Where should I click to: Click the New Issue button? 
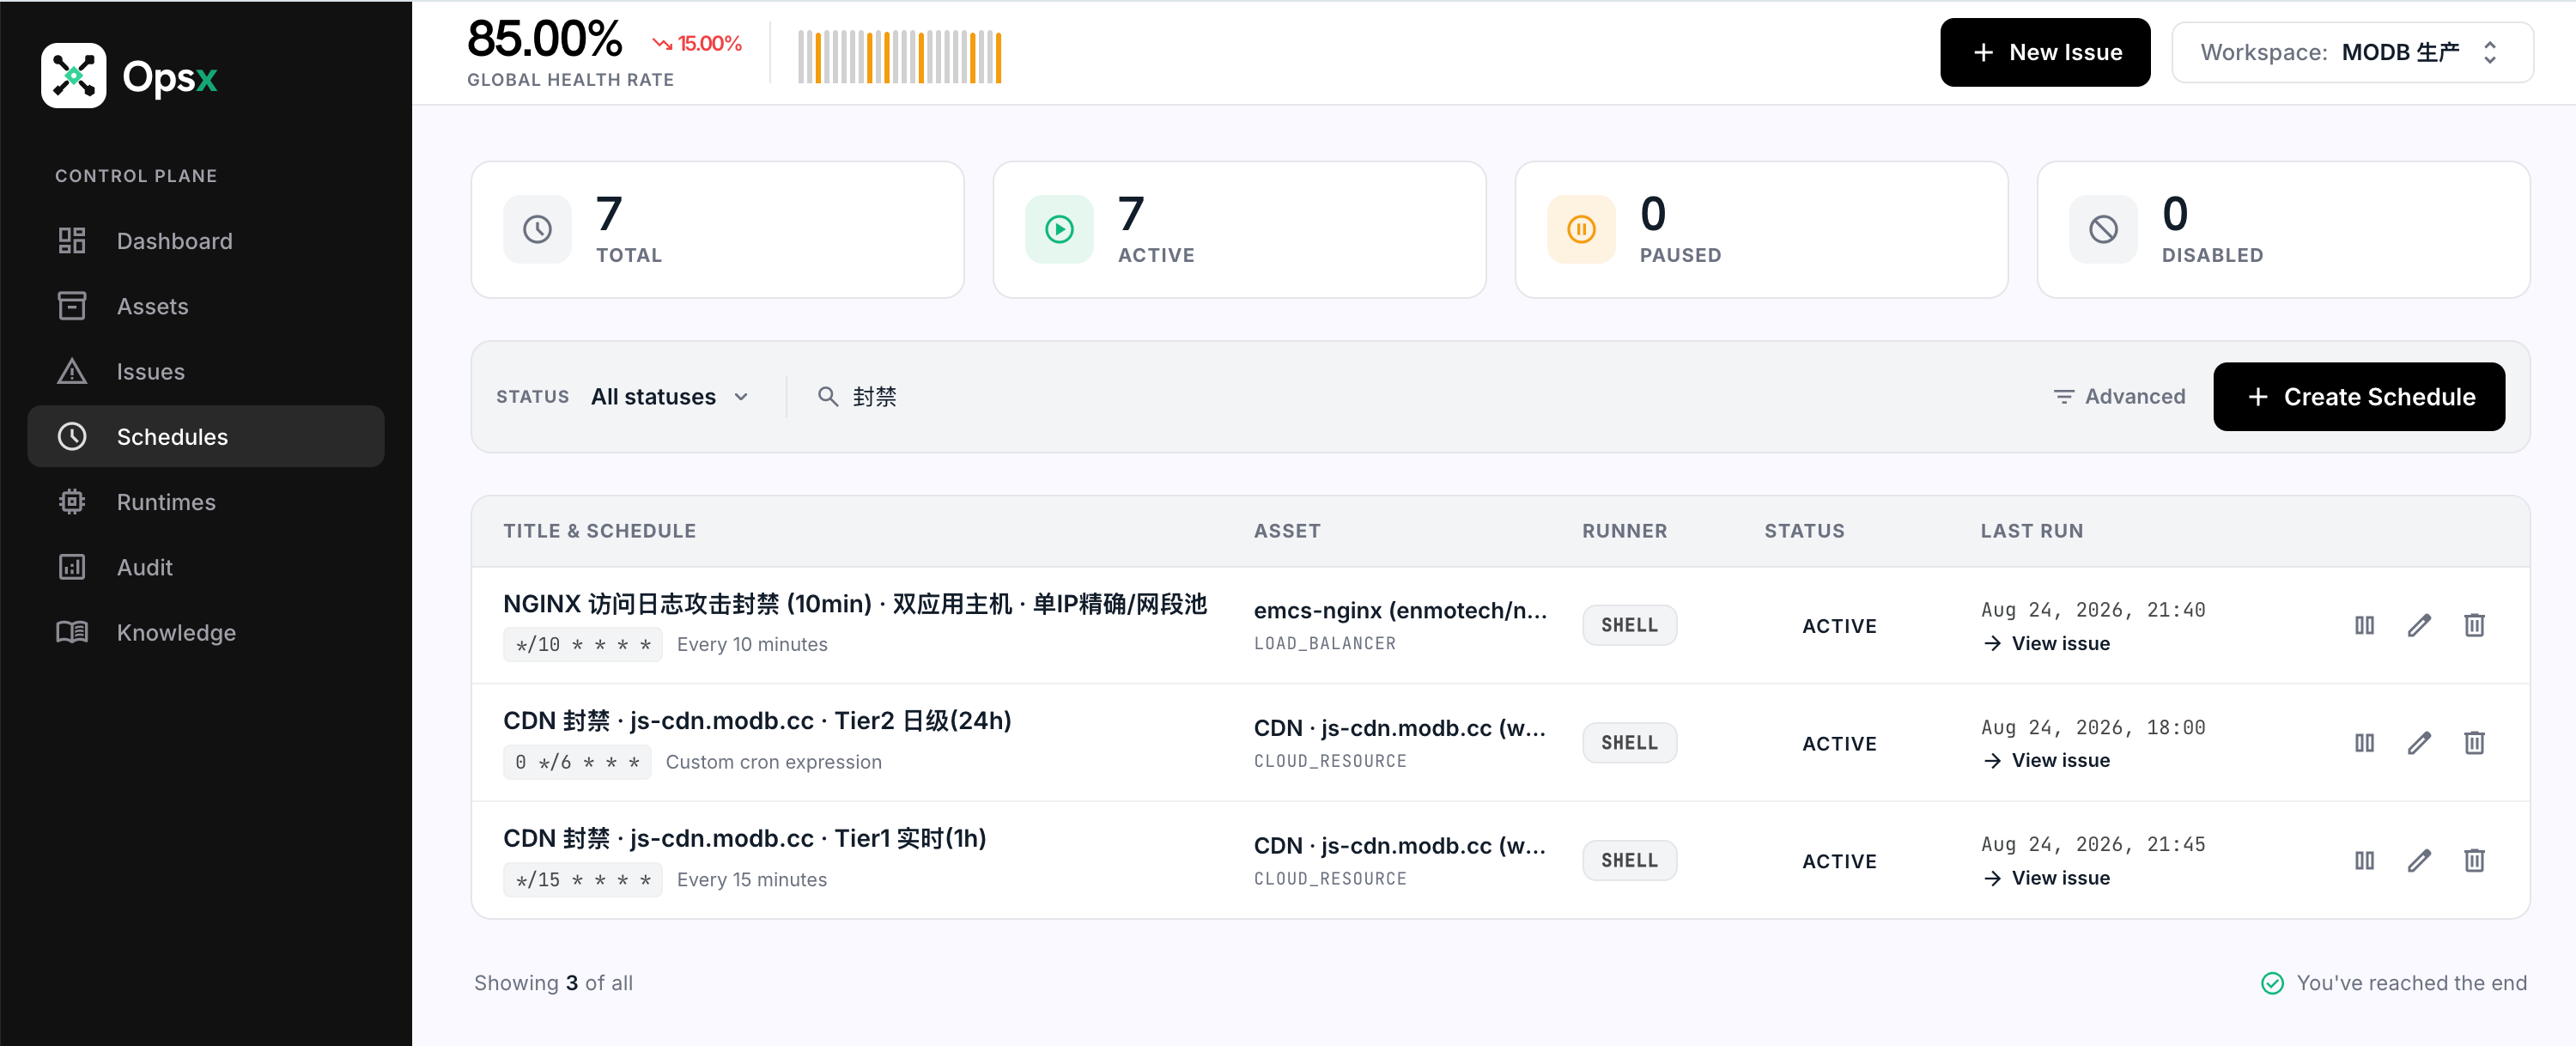pos(2045,52)
